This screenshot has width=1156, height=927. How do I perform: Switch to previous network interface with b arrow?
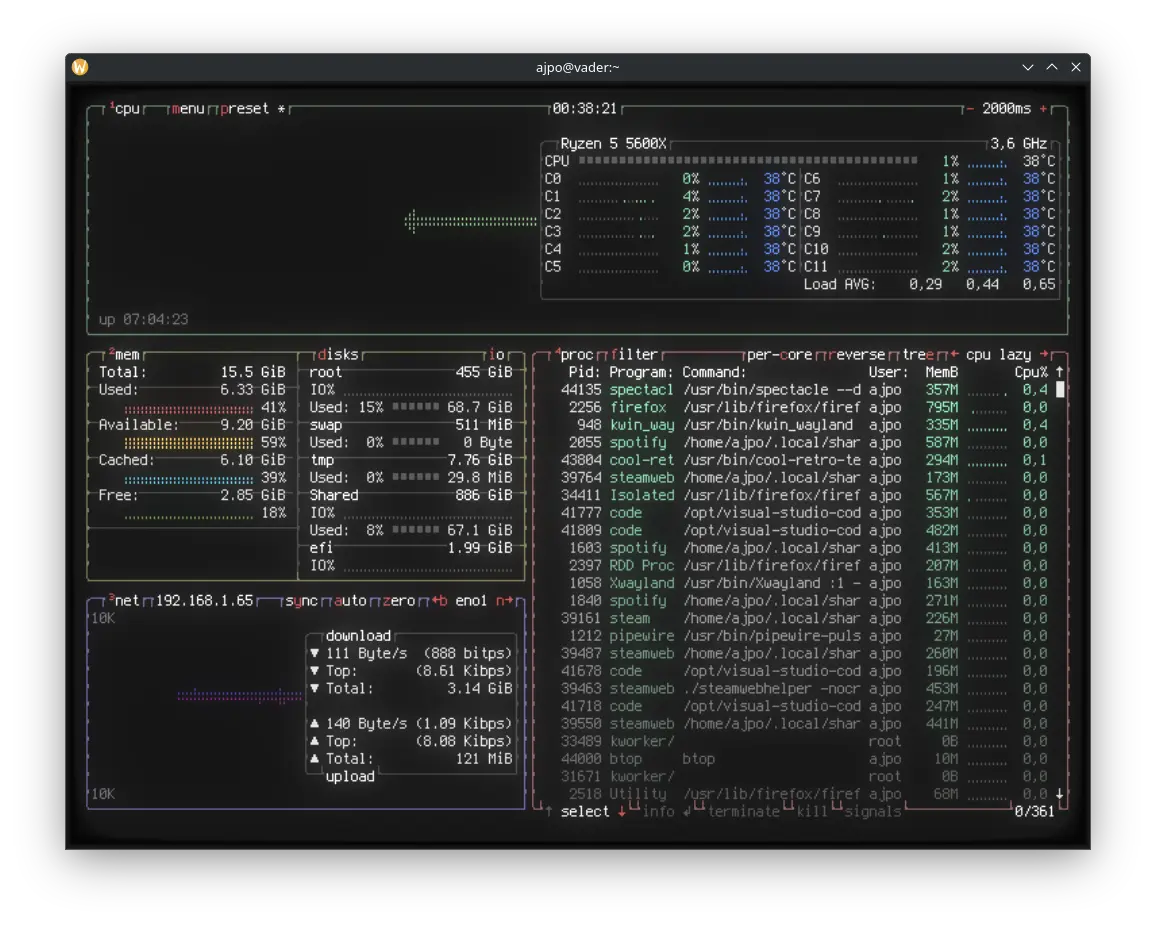tap(439, 601)
